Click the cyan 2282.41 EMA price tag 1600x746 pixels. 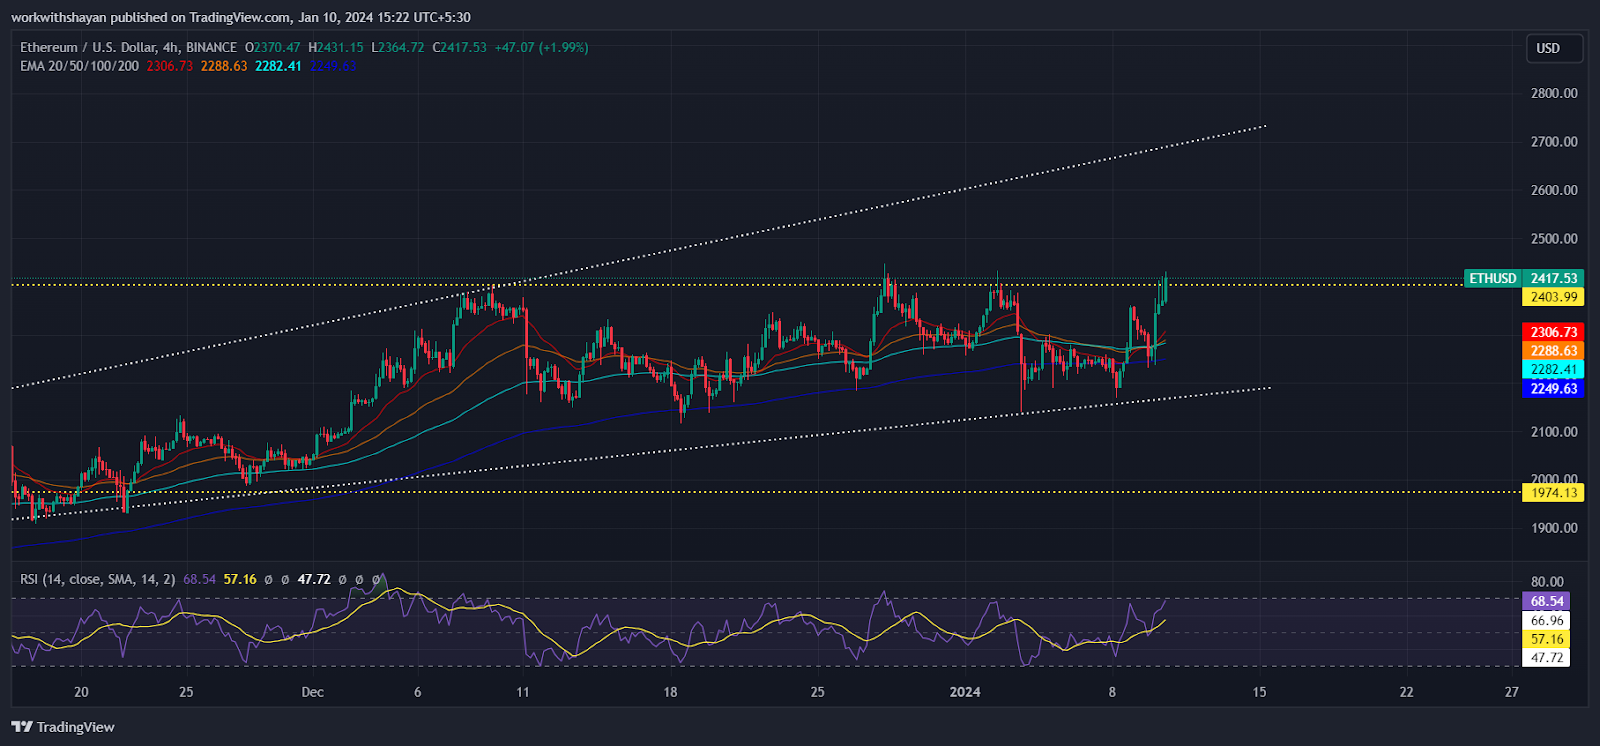pos(1553,370)
